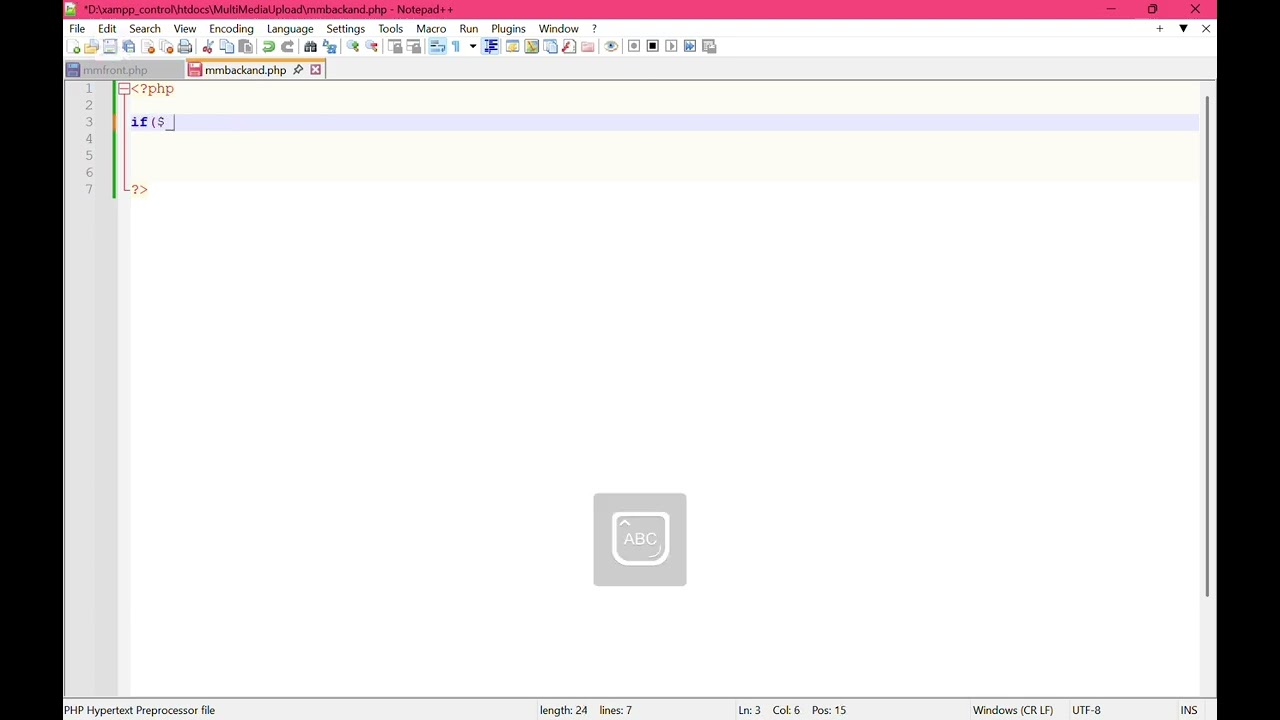The height and width of the screenshot is (720, 1280).
Task: Click the Open file toolbar icon
Action: 91,46
